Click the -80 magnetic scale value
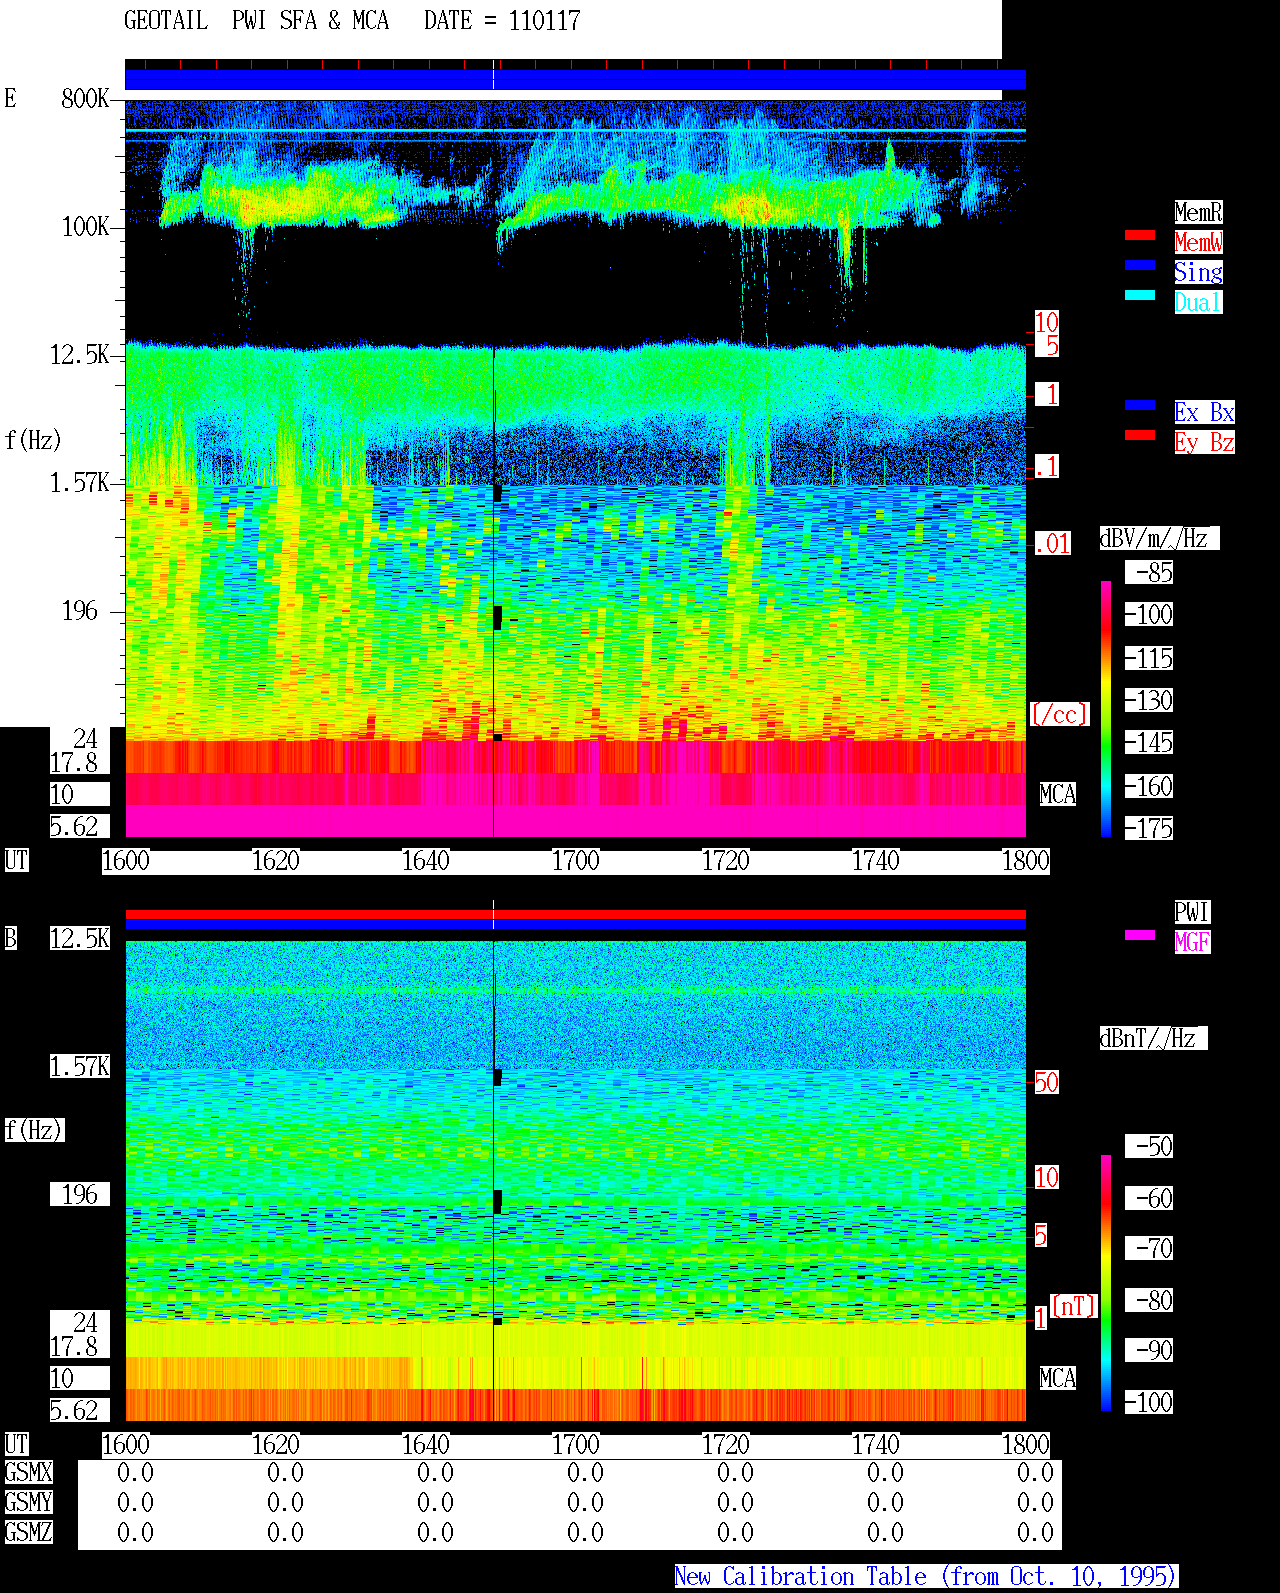The image size is (1280, 1593). [1149, 1300]
